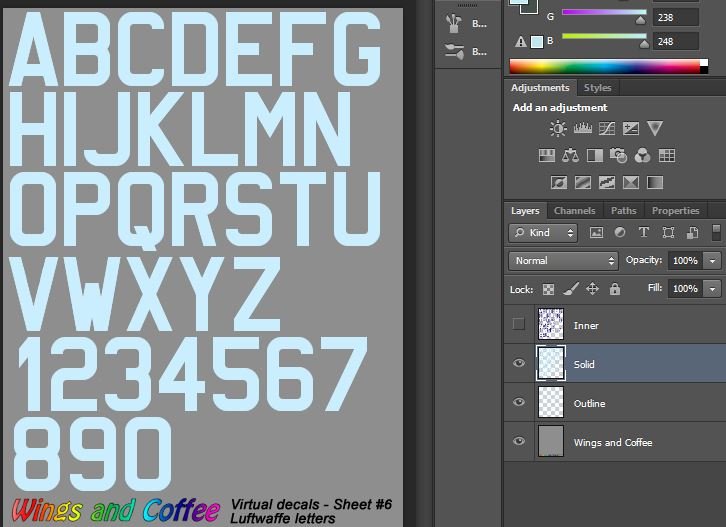
Task: Open the Normal blending mode dropdown
Action: coord(564,261)
